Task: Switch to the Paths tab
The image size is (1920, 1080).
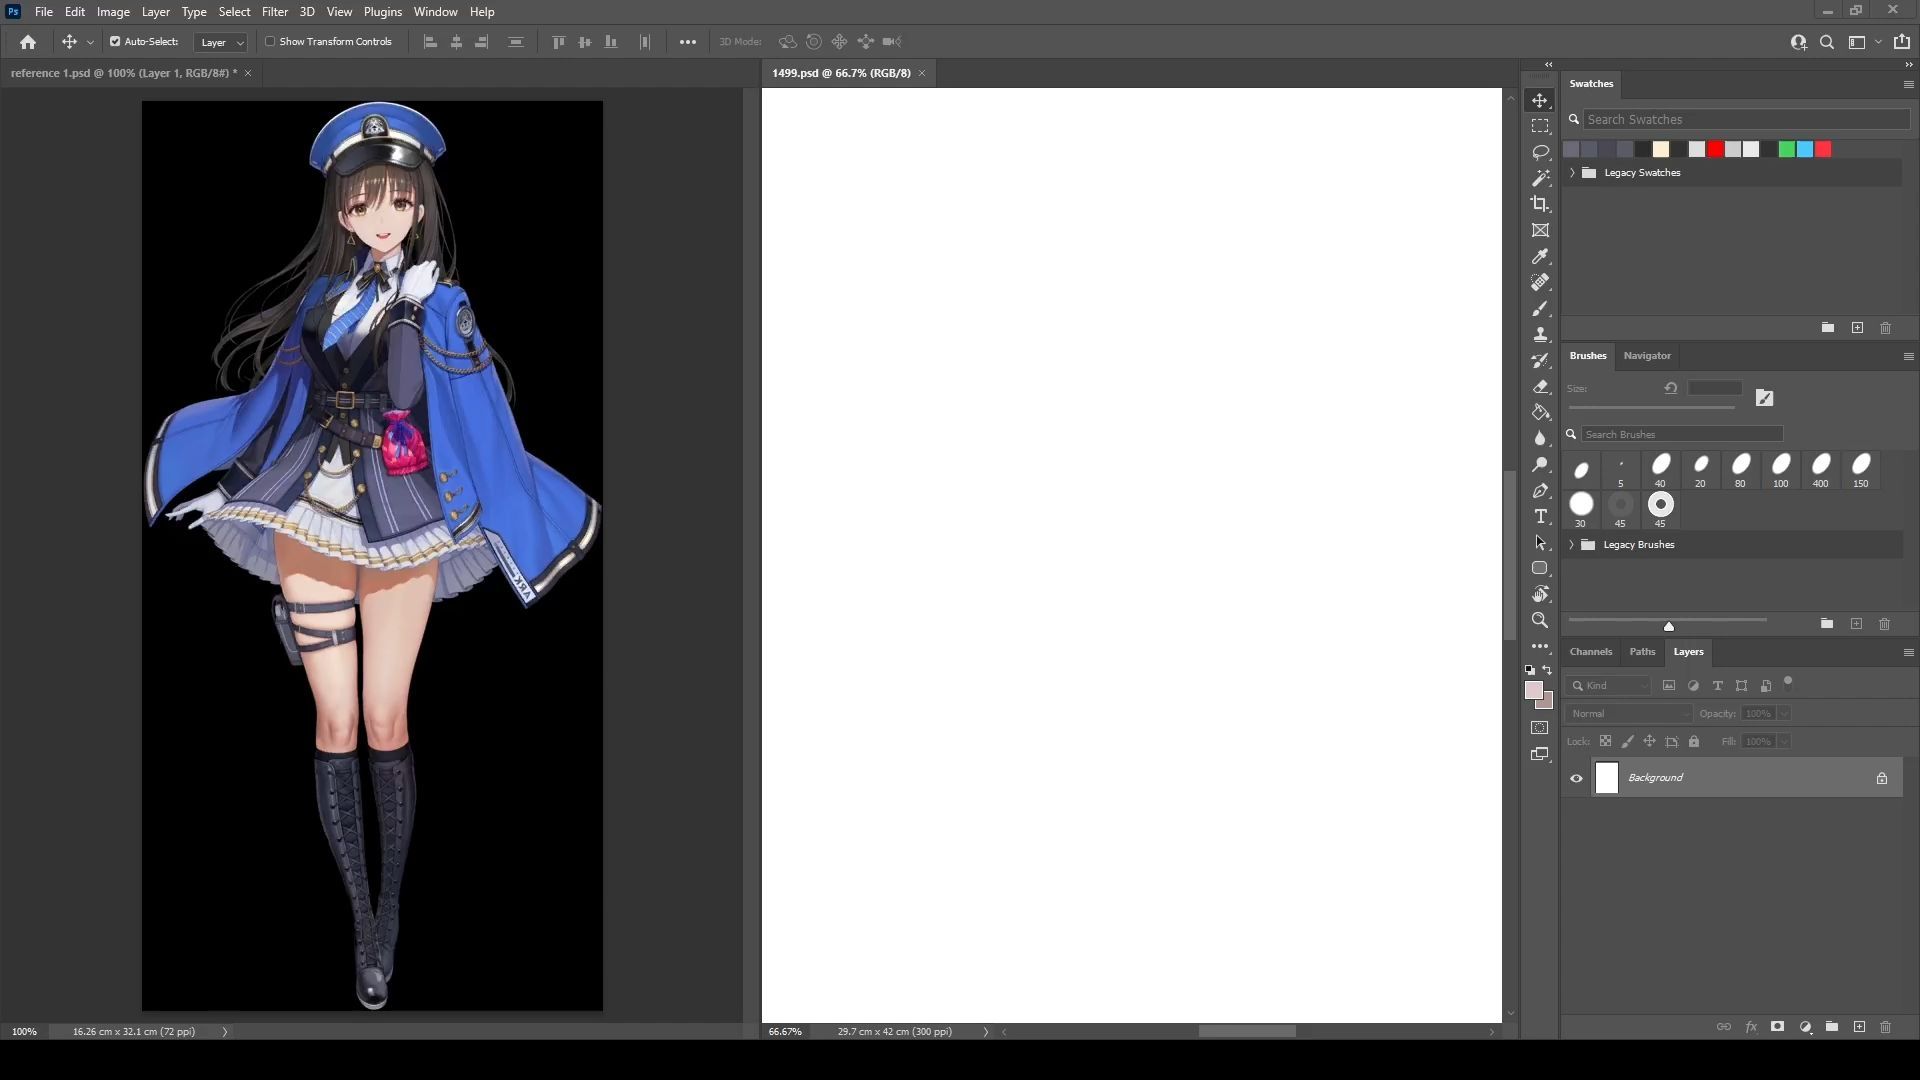Action: coord(1642,652)
